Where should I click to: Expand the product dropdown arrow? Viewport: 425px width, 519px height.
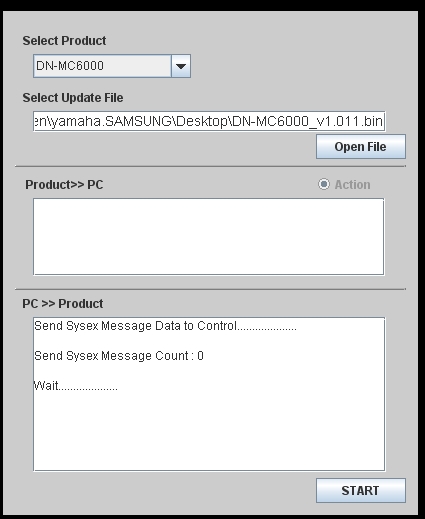point(181,66)
